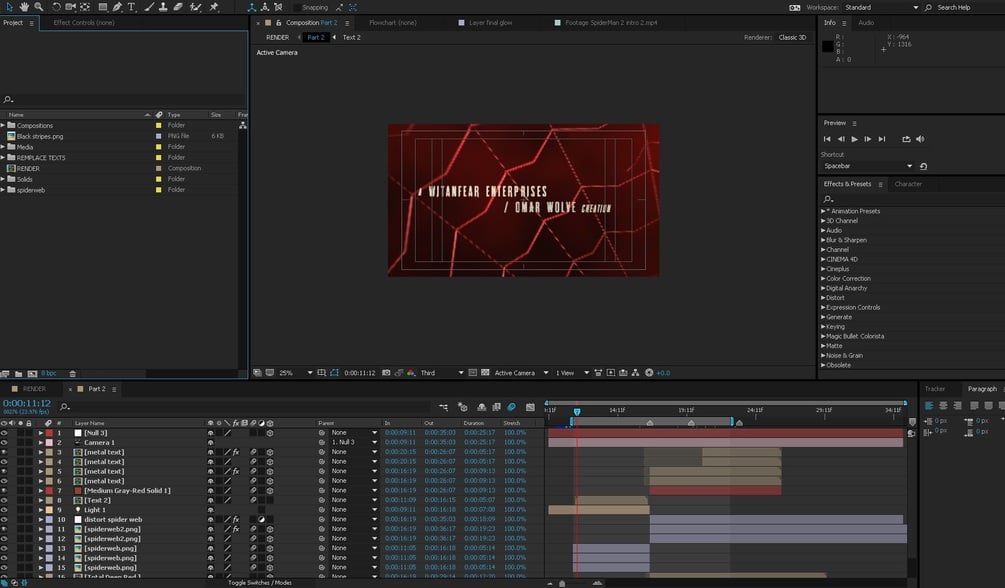Select the Hand tool
The height and width of the screenshot is (588, 1005).
[x=24, y=7]
